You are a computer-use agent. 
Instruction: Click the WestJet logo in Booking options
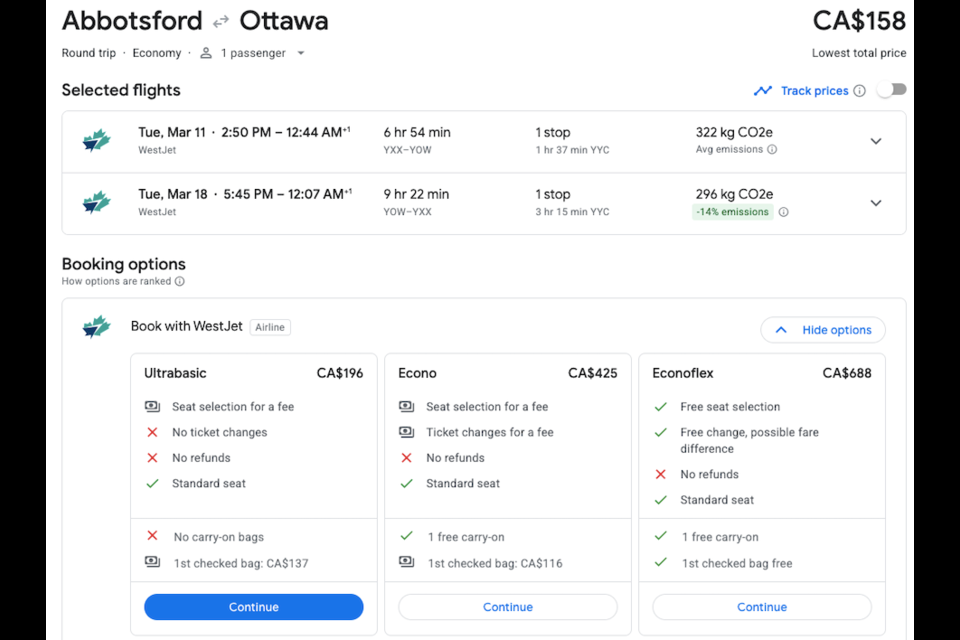coord(96,326)
